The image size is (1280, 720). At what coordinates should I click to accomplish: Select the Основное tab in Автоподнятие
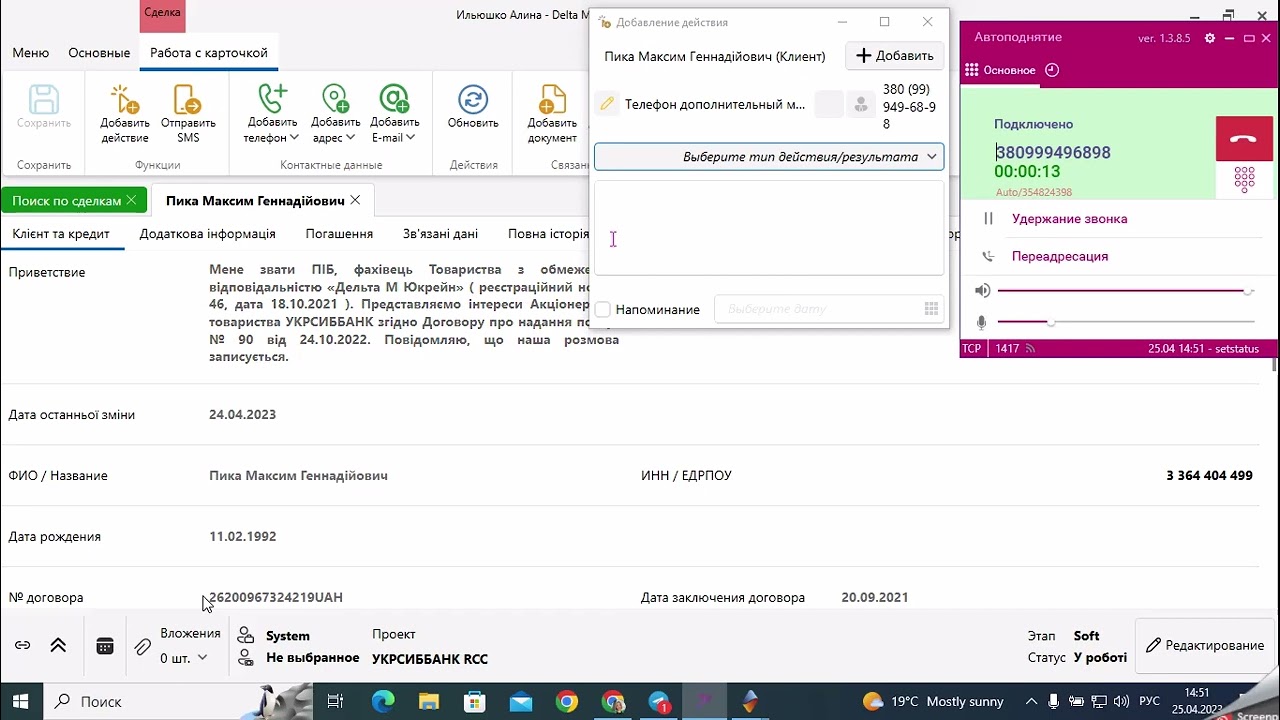click(1000, 70)
